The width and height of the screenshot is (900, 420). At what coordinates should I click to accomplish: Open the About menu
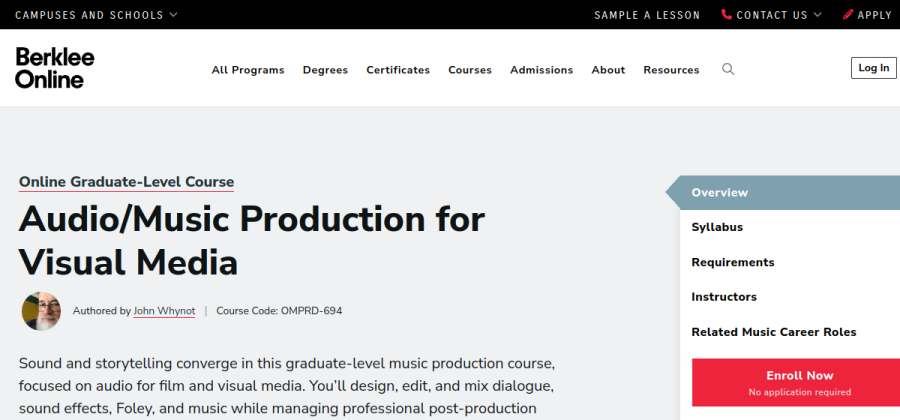coord(608,70)
